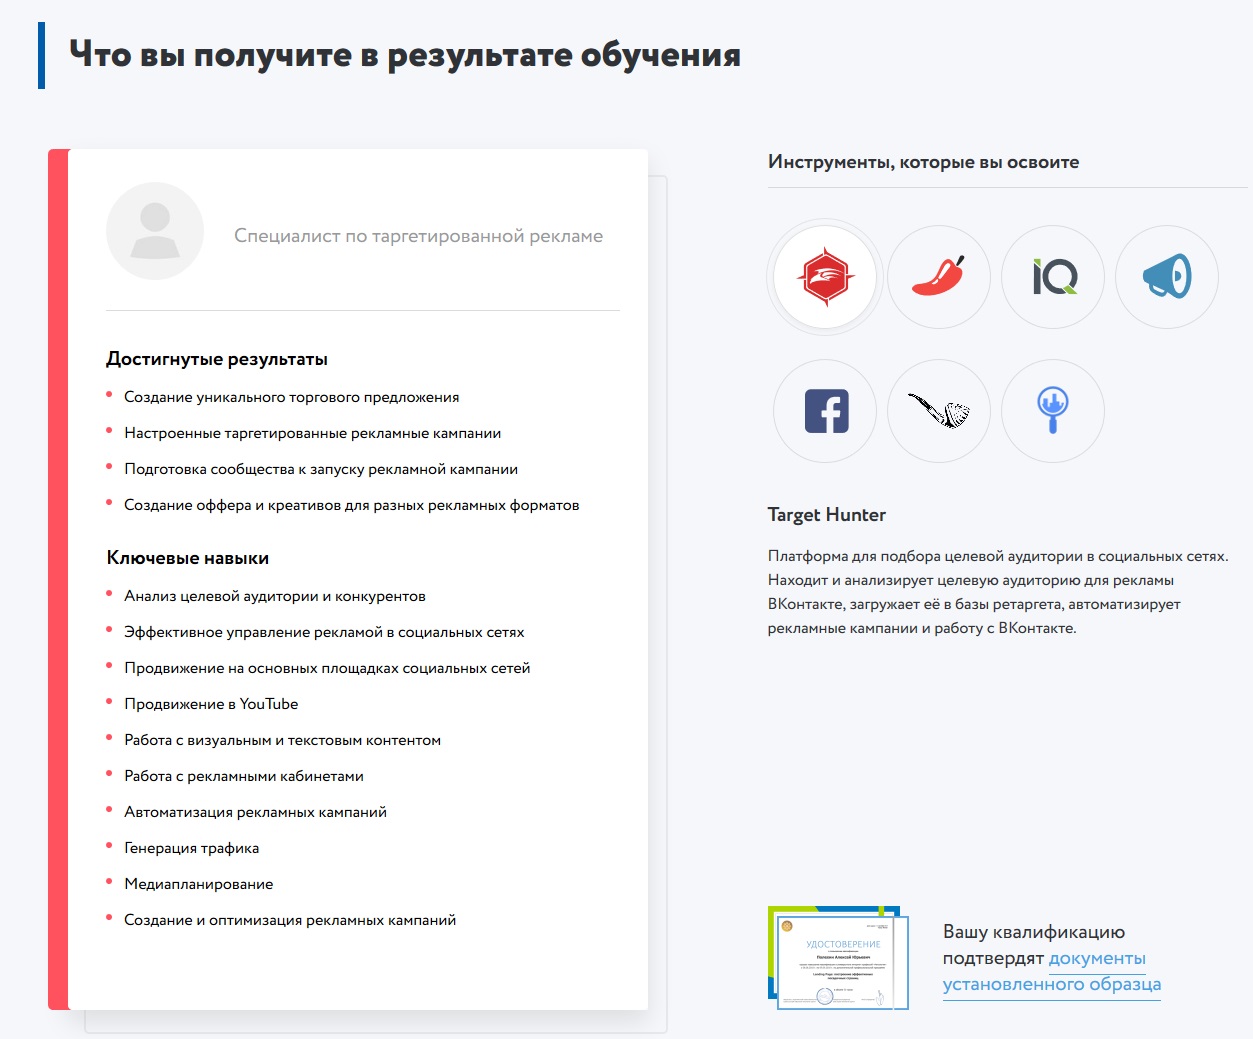Click the Facebook tool icon
1253x1039 pixels.
[825, 411]
